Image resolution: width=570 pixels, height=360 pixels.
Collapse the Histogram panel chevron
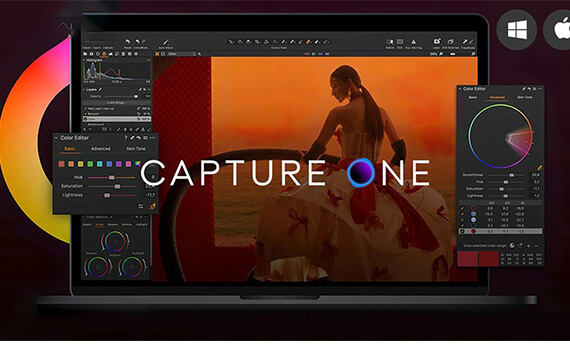(x=84, y=60)
